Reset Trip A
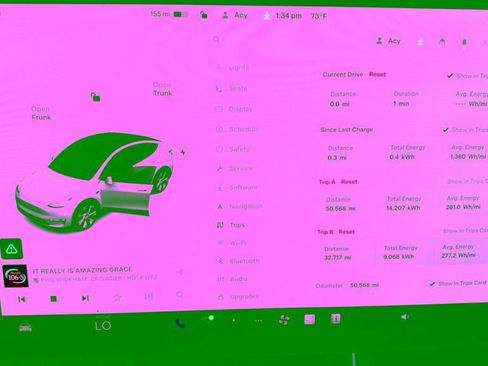This screenshot has width=488, height=366. (349, 182)
